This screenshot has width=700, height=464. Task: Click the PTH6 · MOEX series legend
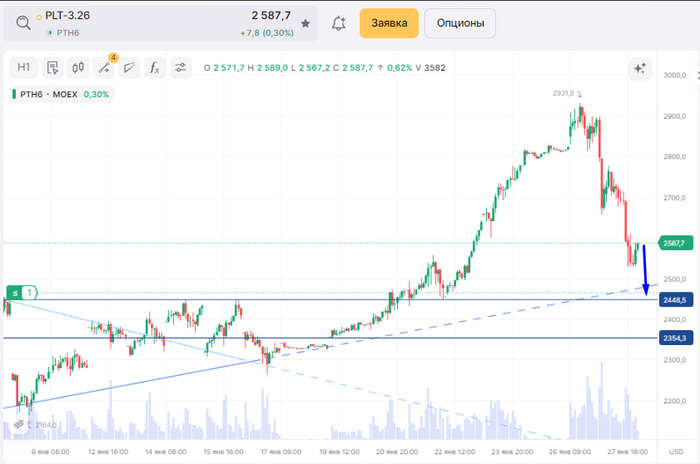click(x=60, y=95)
